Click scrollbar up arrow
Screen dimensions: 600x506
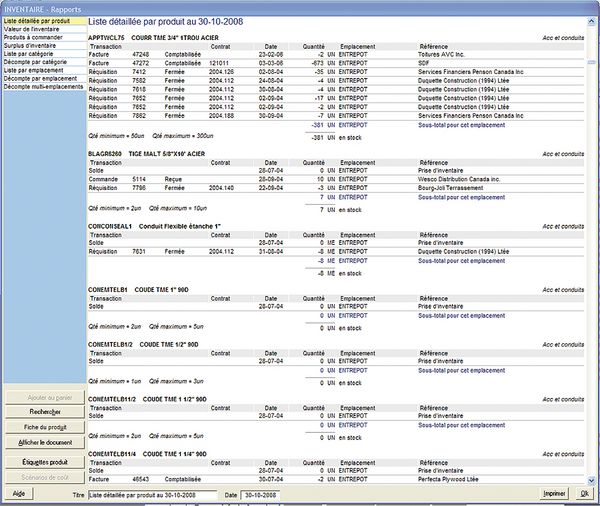tap(592, 22)
